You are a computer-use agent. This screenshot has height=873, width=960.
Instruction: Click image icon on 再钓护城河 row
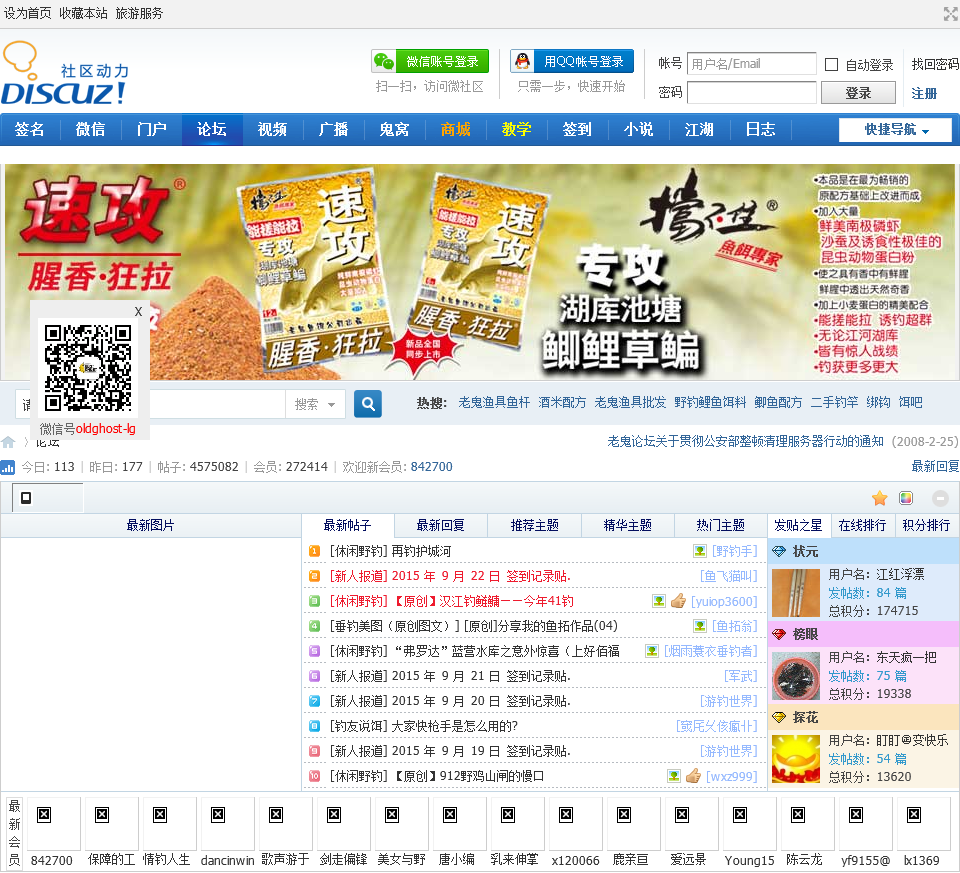point(700,551)
